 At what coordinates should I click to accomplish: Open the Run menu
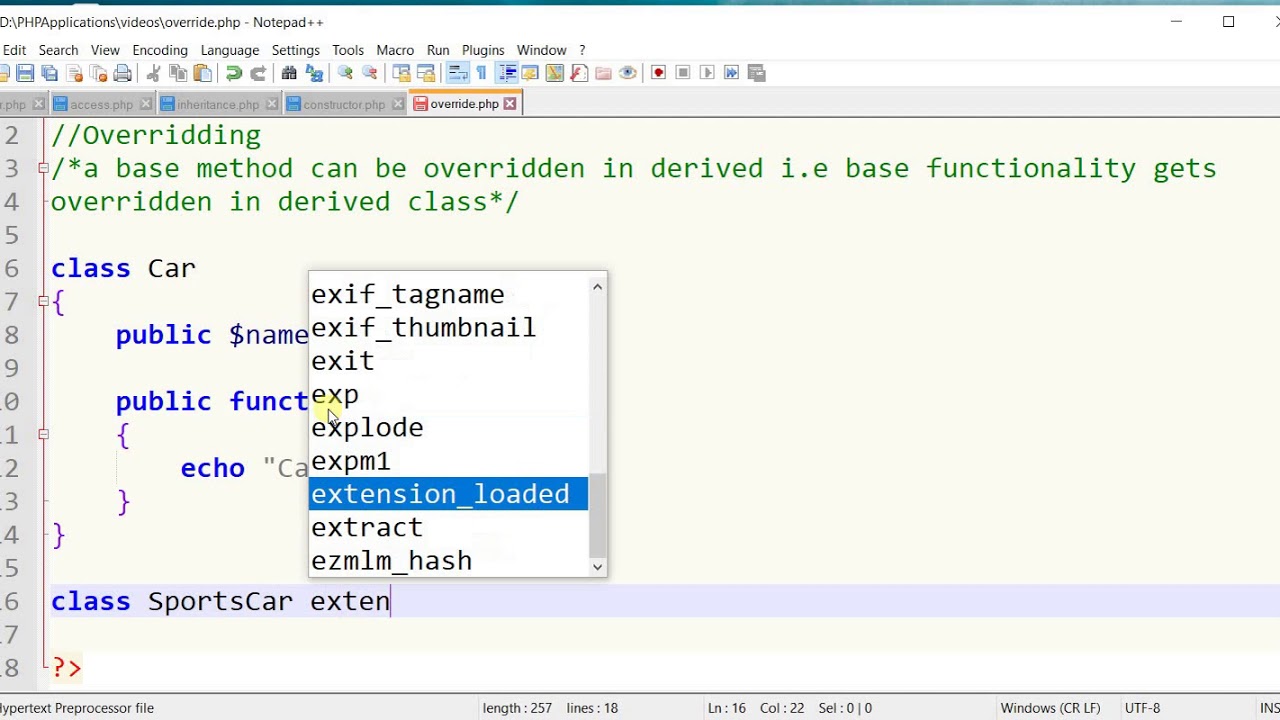pyautogui.click(x=438, y=50)
